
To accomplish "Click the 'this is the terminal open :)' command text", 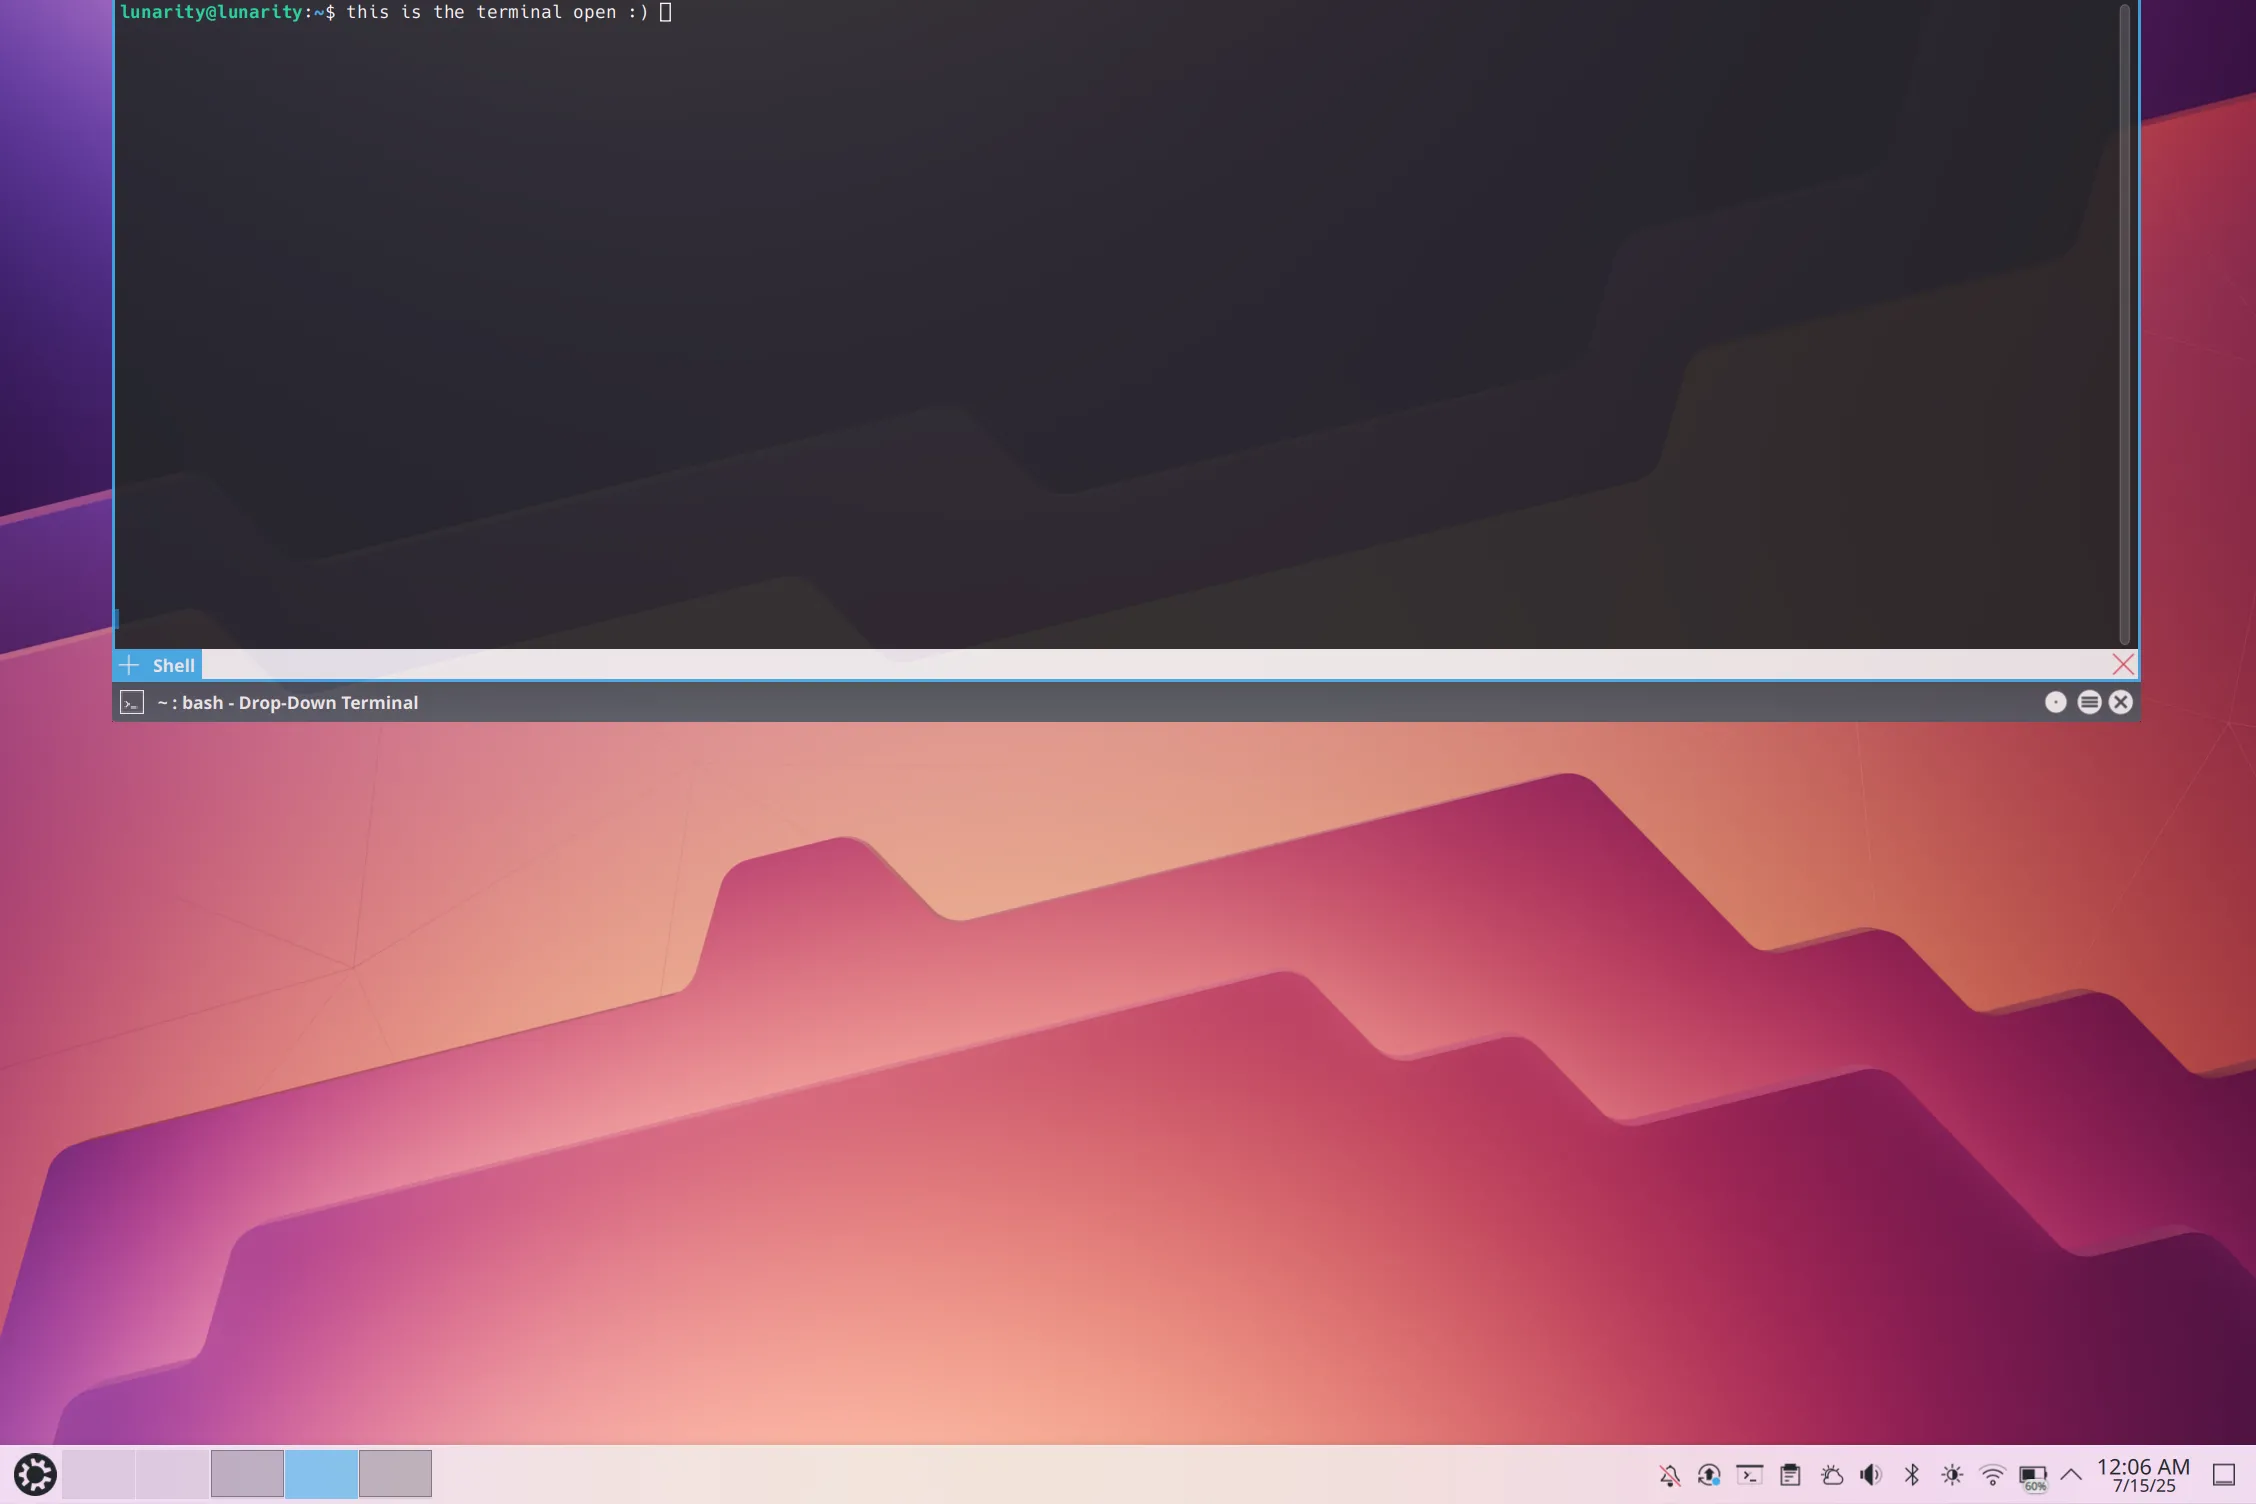I will (x=497, y=12).
